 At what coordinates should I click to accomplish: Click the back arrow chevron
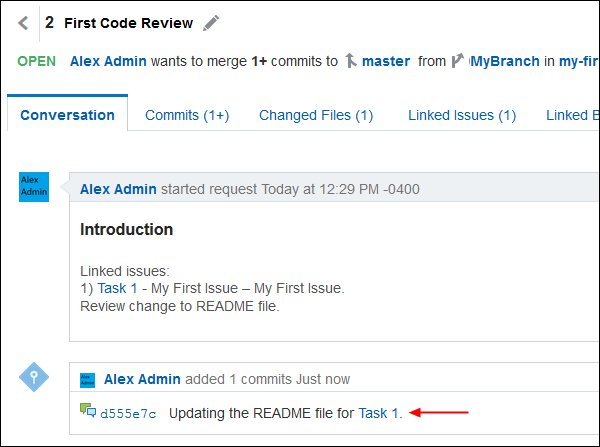tap(23, 23)
